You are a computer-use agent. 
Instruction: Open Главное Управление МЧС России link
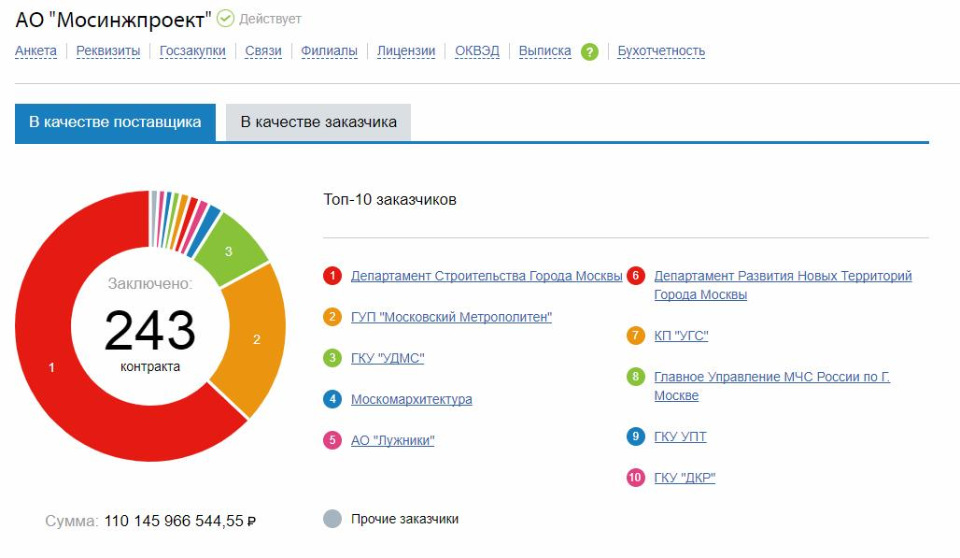pos(772,386)
